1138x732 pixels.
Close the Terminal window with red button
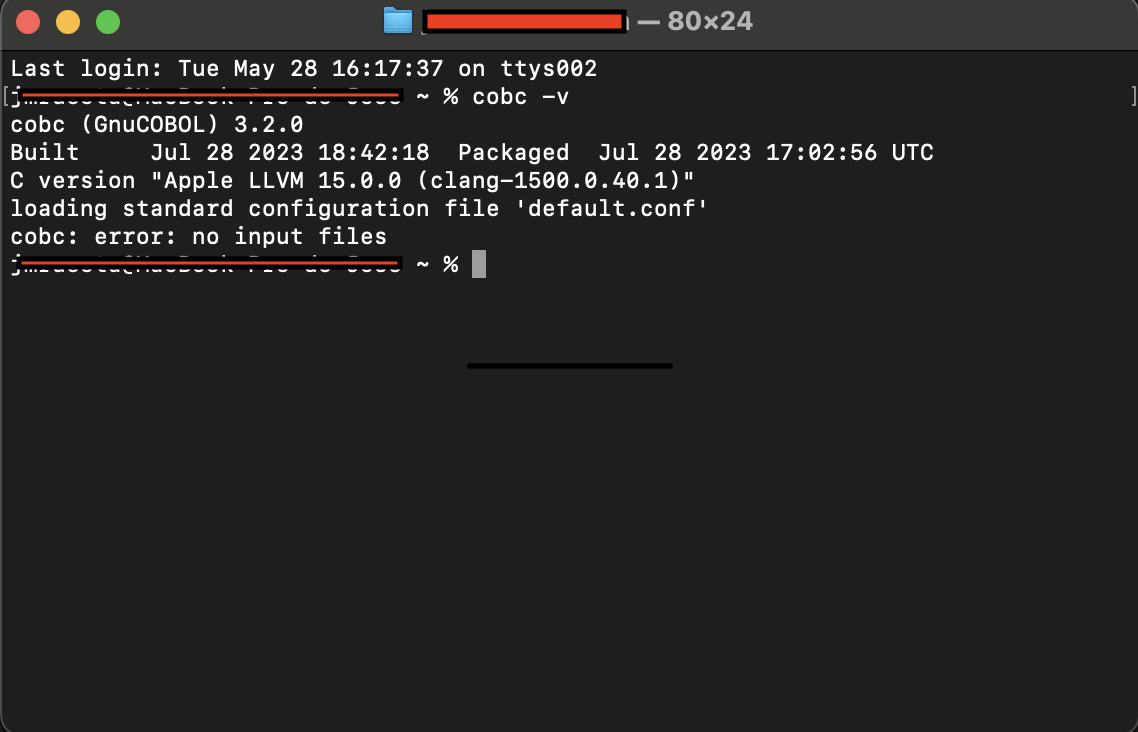coord(28,21)
